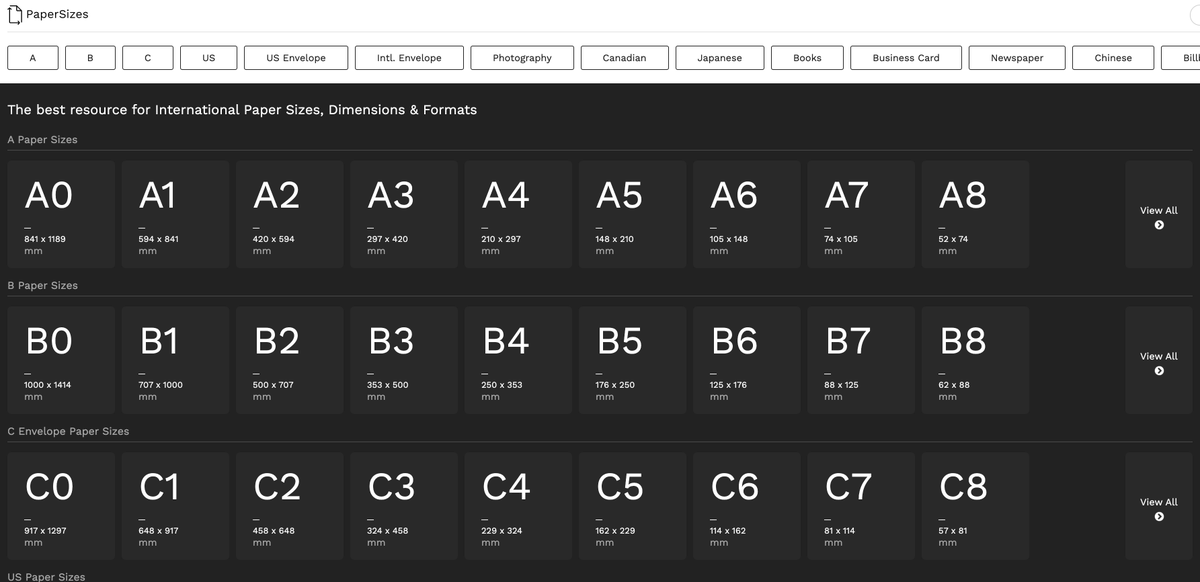Open the A0 paper size card
Screen dimensions: 1200x582
pos(61,215)
